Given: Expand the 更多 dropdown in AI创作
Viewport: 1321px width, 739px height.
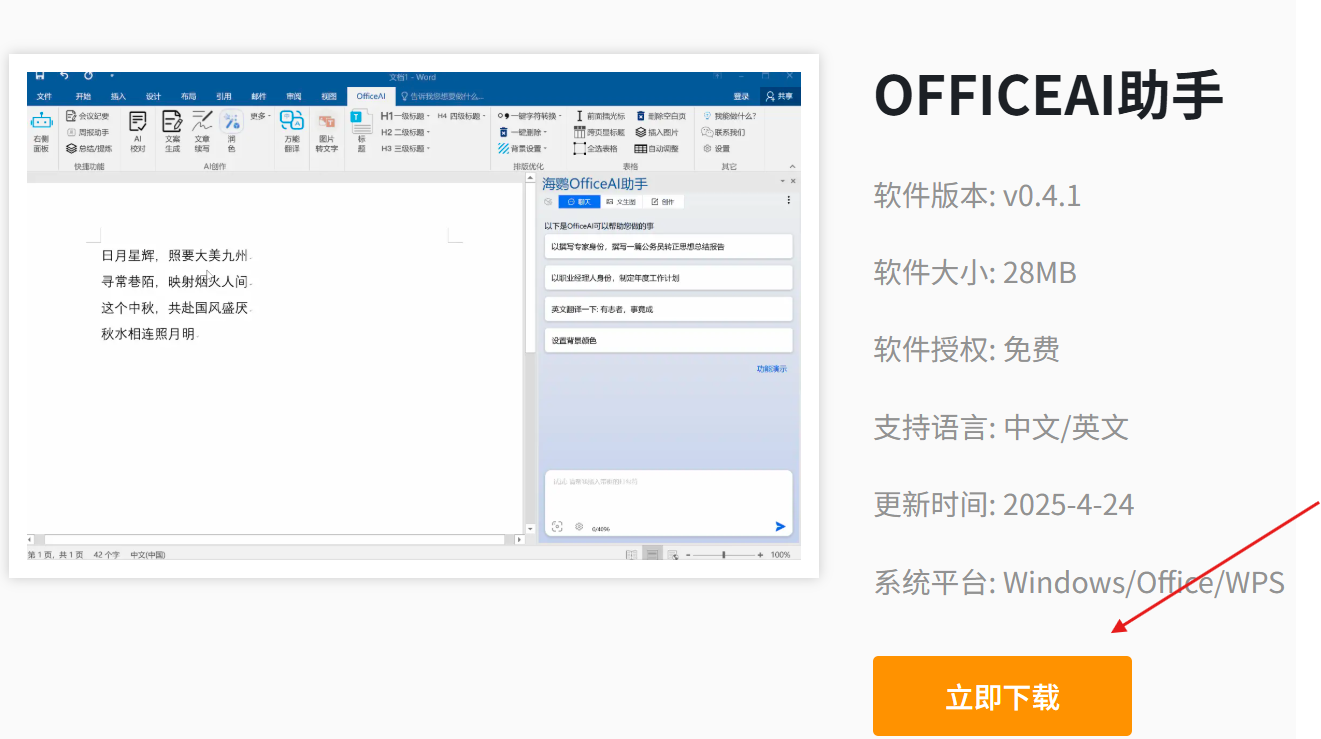Looking at the screenshot, I should click(260, 116).
